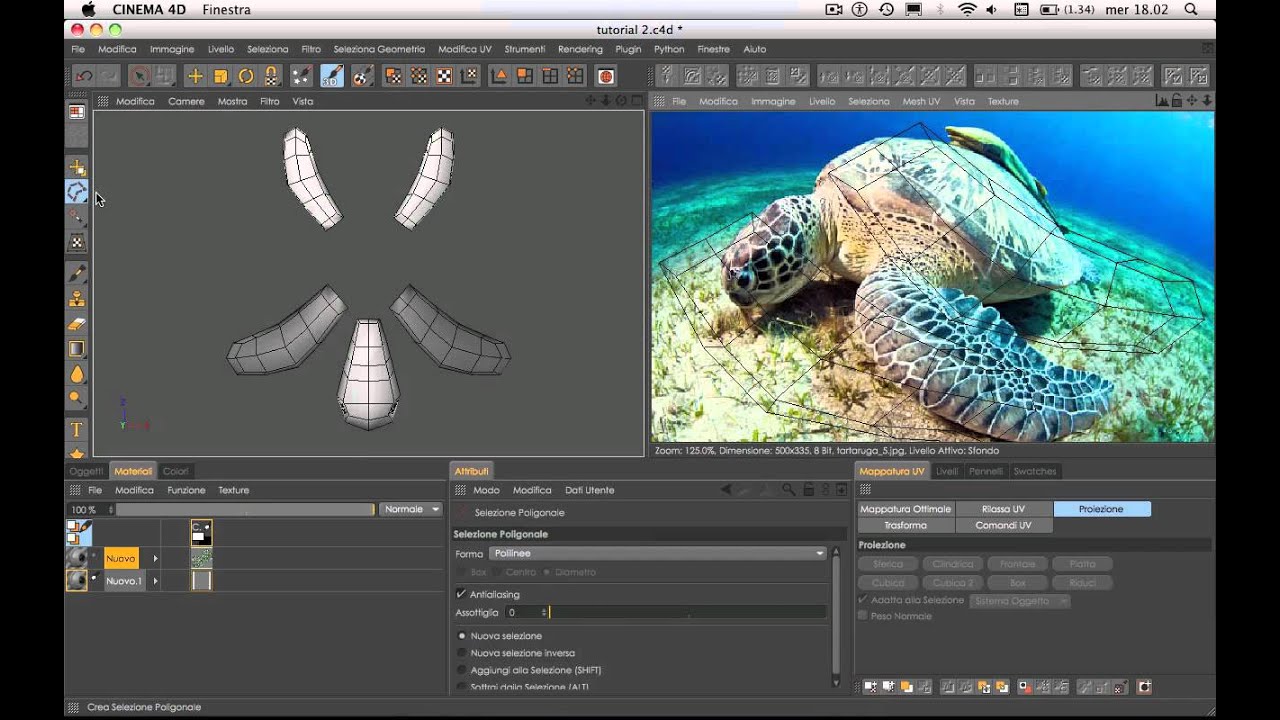The image size is (1280, 720).
Task: Expand the Nuovo material layers arrow
Action: [155, 559]
